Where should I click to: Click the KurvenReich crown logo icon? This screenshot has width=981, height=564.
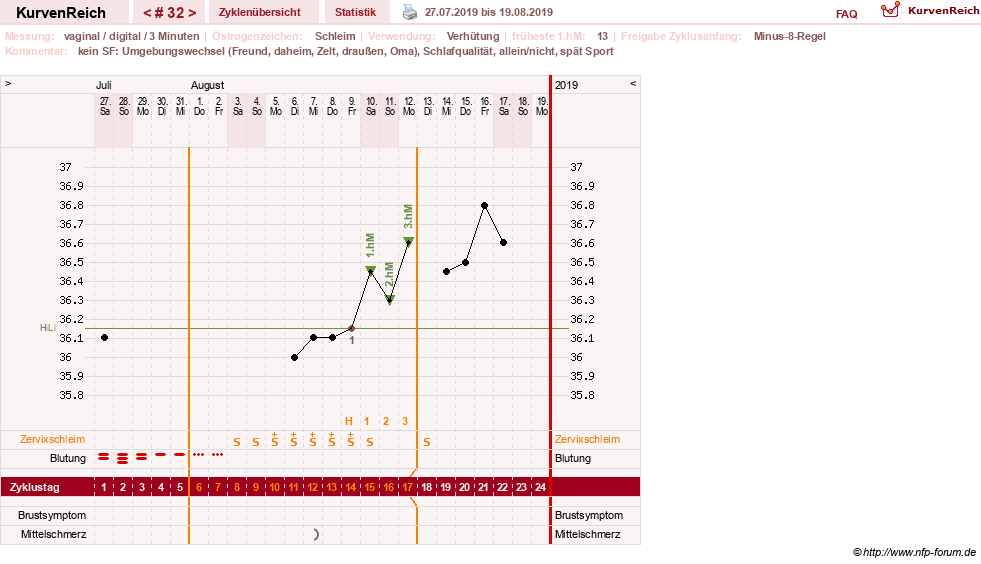[x=890, y=10]
